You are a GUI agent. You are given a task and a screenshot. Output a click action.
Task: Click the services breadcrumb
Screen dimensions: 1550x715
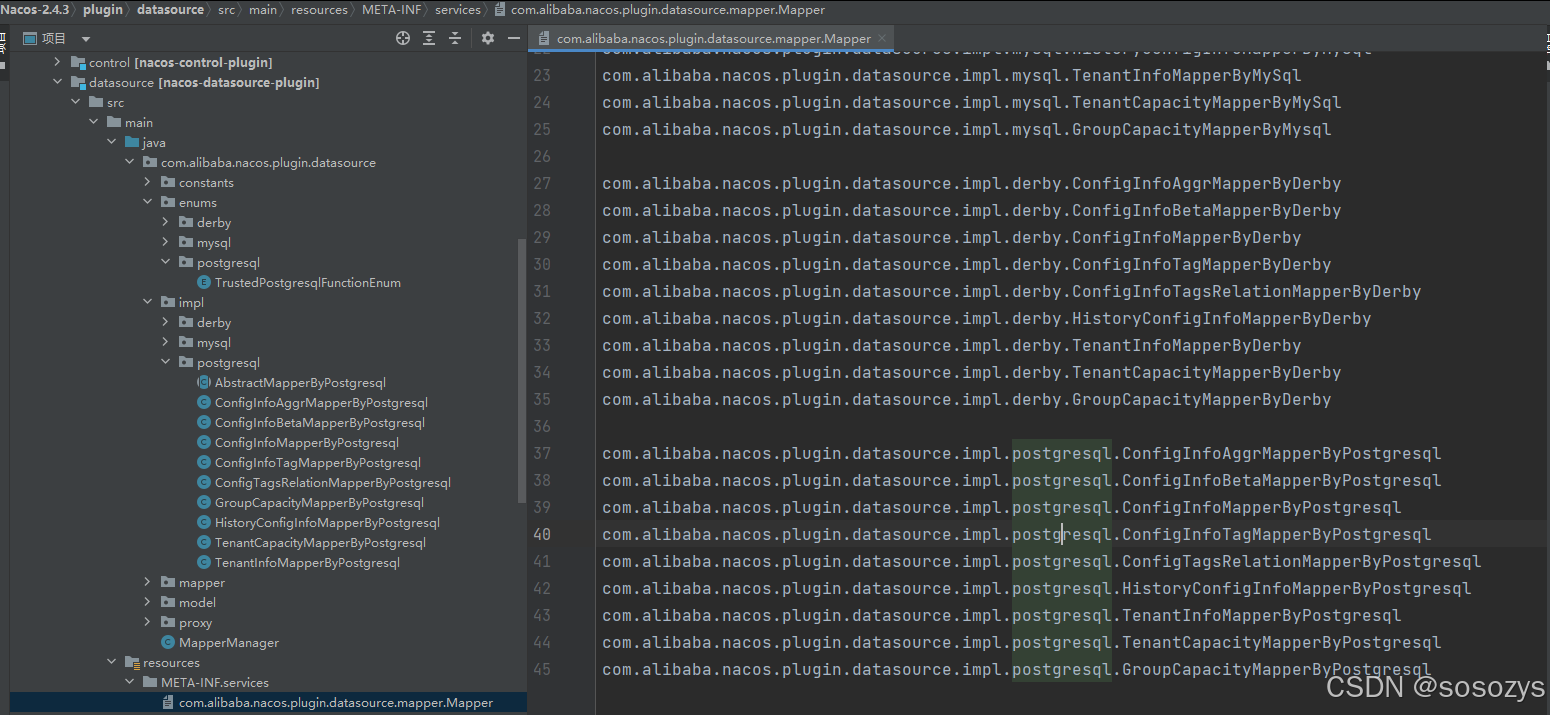click(458, 9)
